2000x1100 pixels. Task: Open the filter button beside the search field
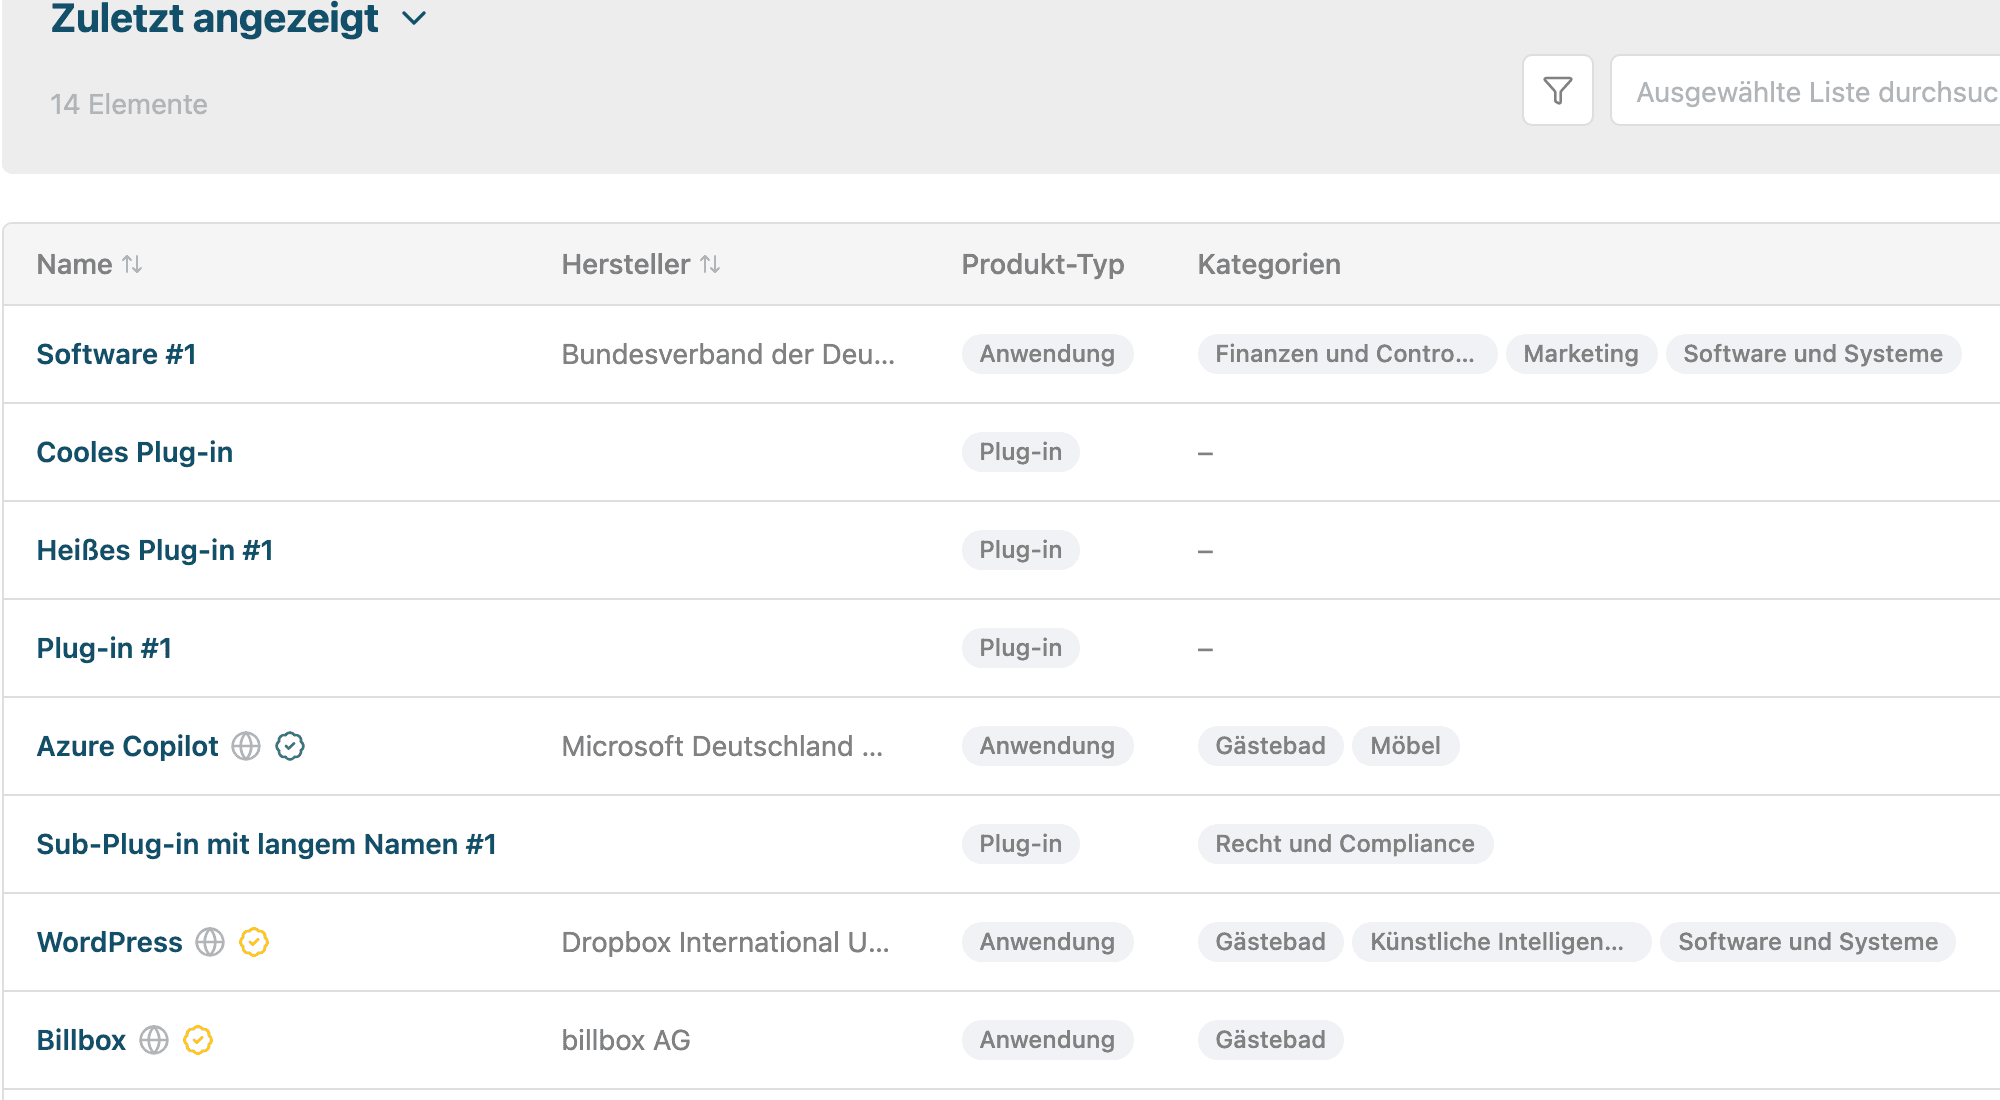point(1557,91)
